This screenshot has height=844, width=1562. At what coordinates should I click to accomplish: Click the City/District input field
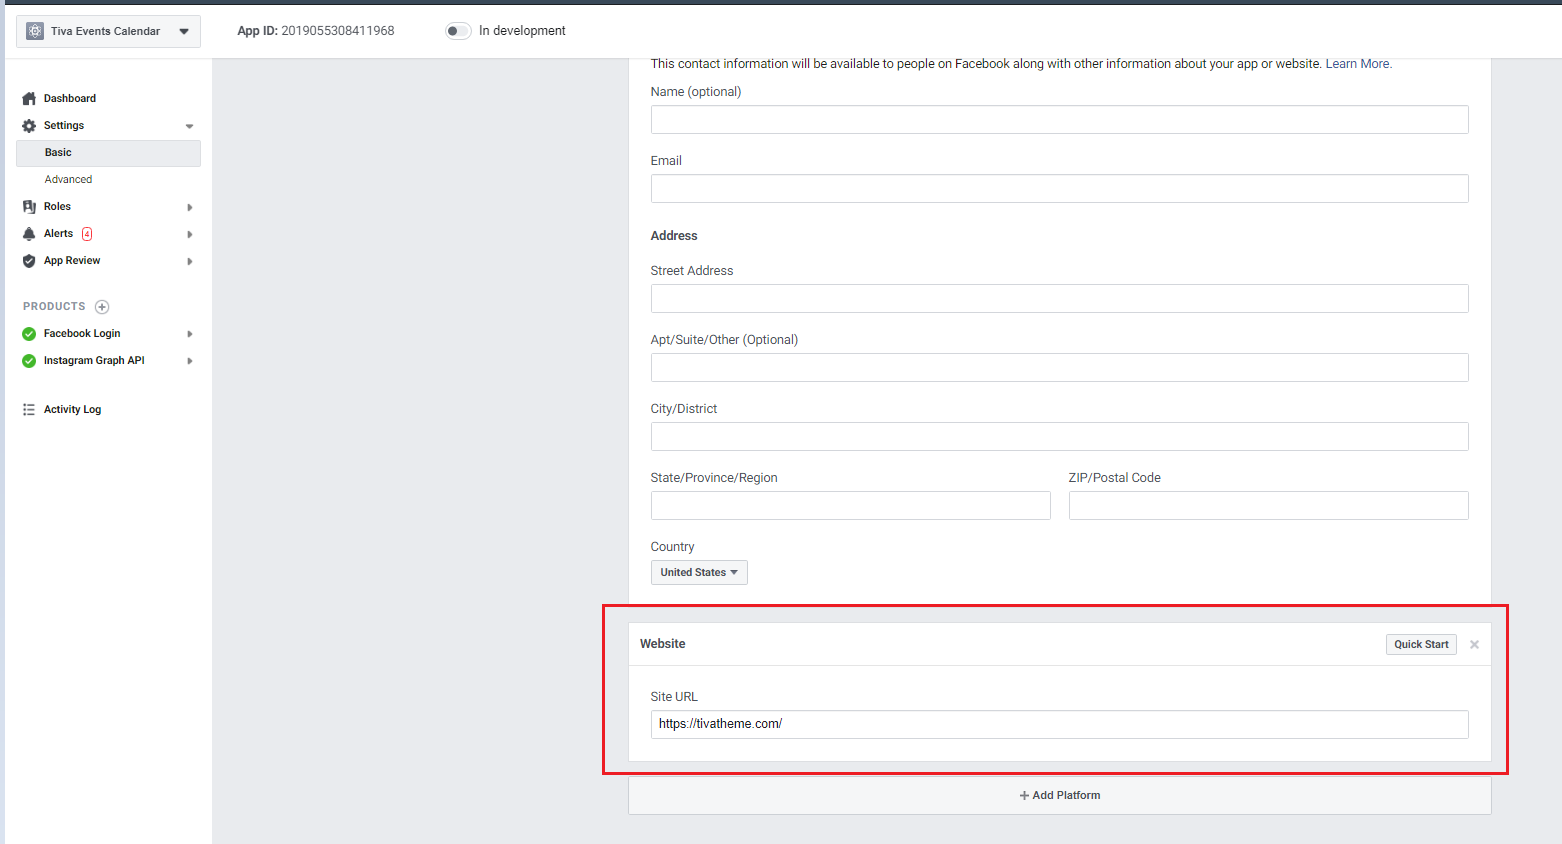point(1060,437)
